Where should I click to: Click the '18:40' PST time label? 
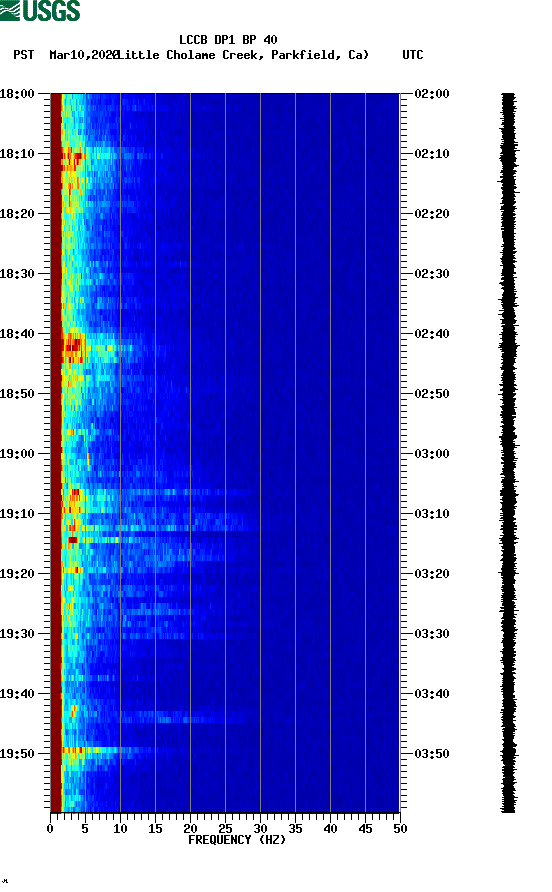point(17,334)
